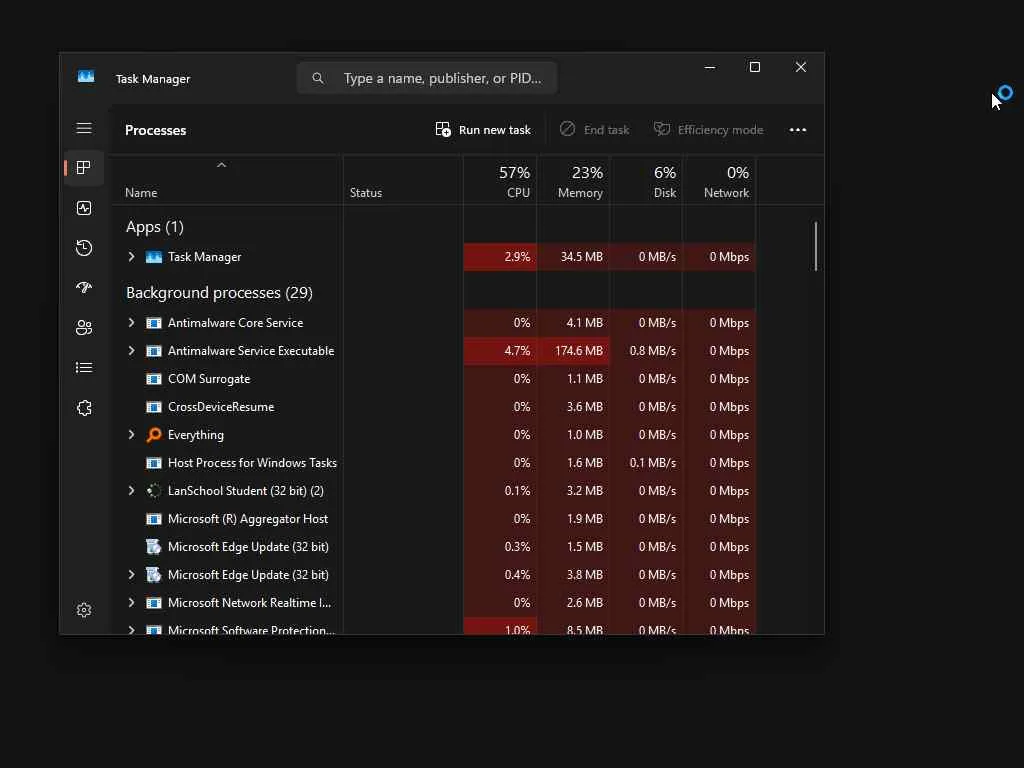Open Task Manager settings gear
The width and height of the screenshot is (1024, 768).
tap(84, 609)
